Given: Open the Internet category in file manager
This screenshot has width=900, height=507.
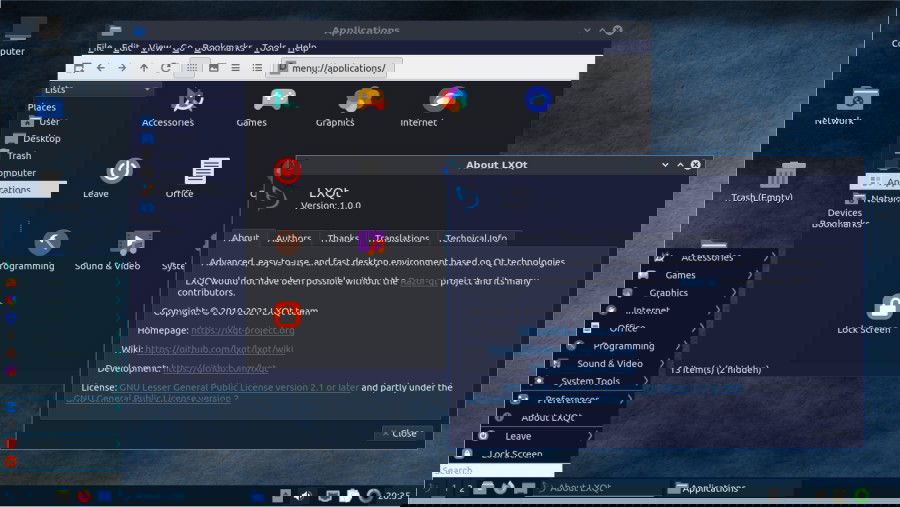Looking at the screenshot, I should [x=433, y=108].
